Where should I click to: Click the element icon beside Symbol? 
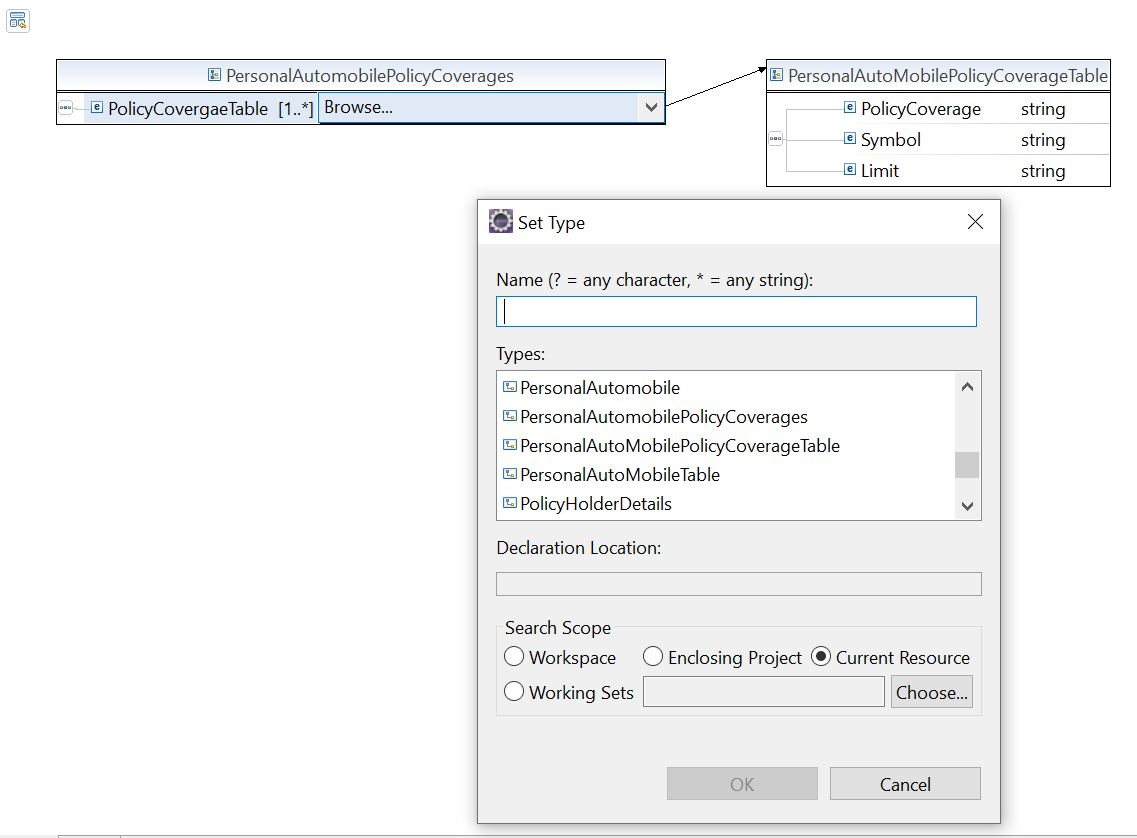(x=850, y=138)
